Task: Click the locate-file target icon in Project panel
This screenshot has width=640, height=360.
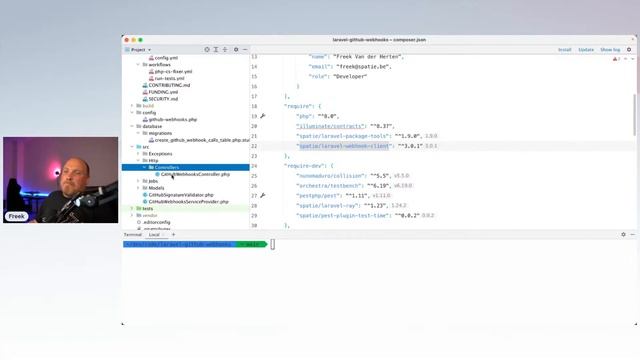Action: coord(207,49)
